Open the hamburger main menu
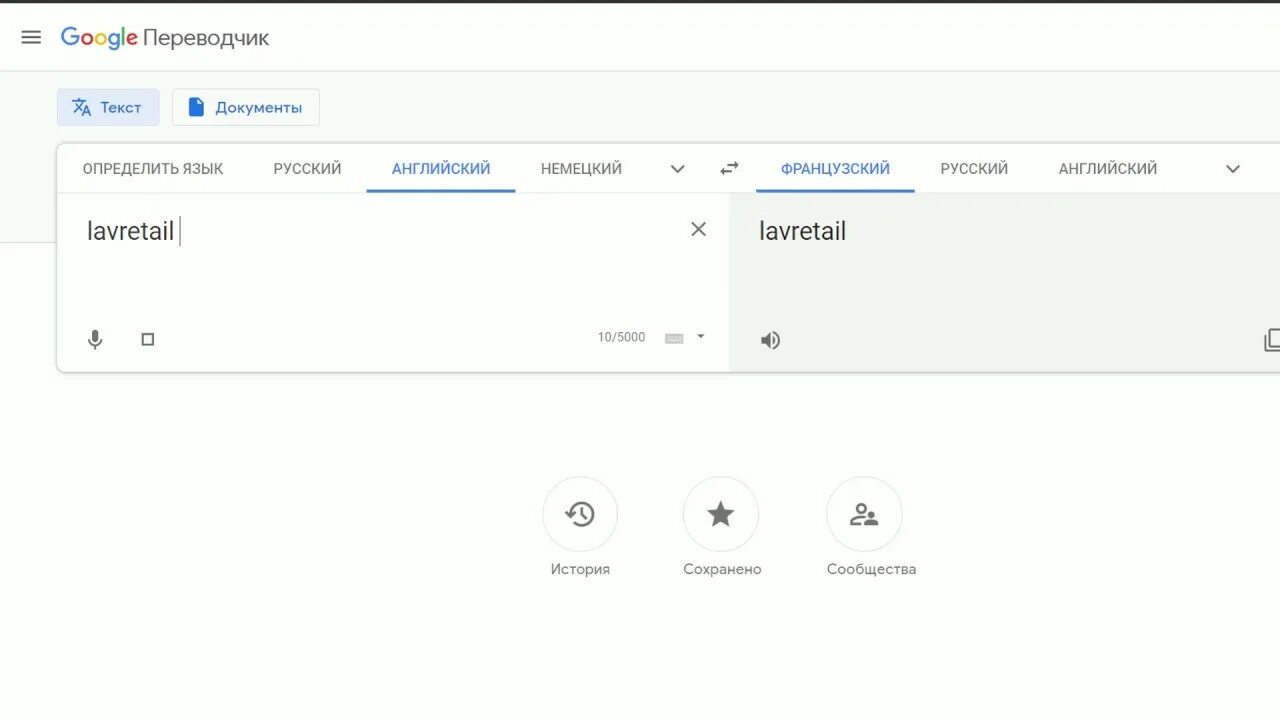The image size is (1280, 720). (x=31, y=37)
